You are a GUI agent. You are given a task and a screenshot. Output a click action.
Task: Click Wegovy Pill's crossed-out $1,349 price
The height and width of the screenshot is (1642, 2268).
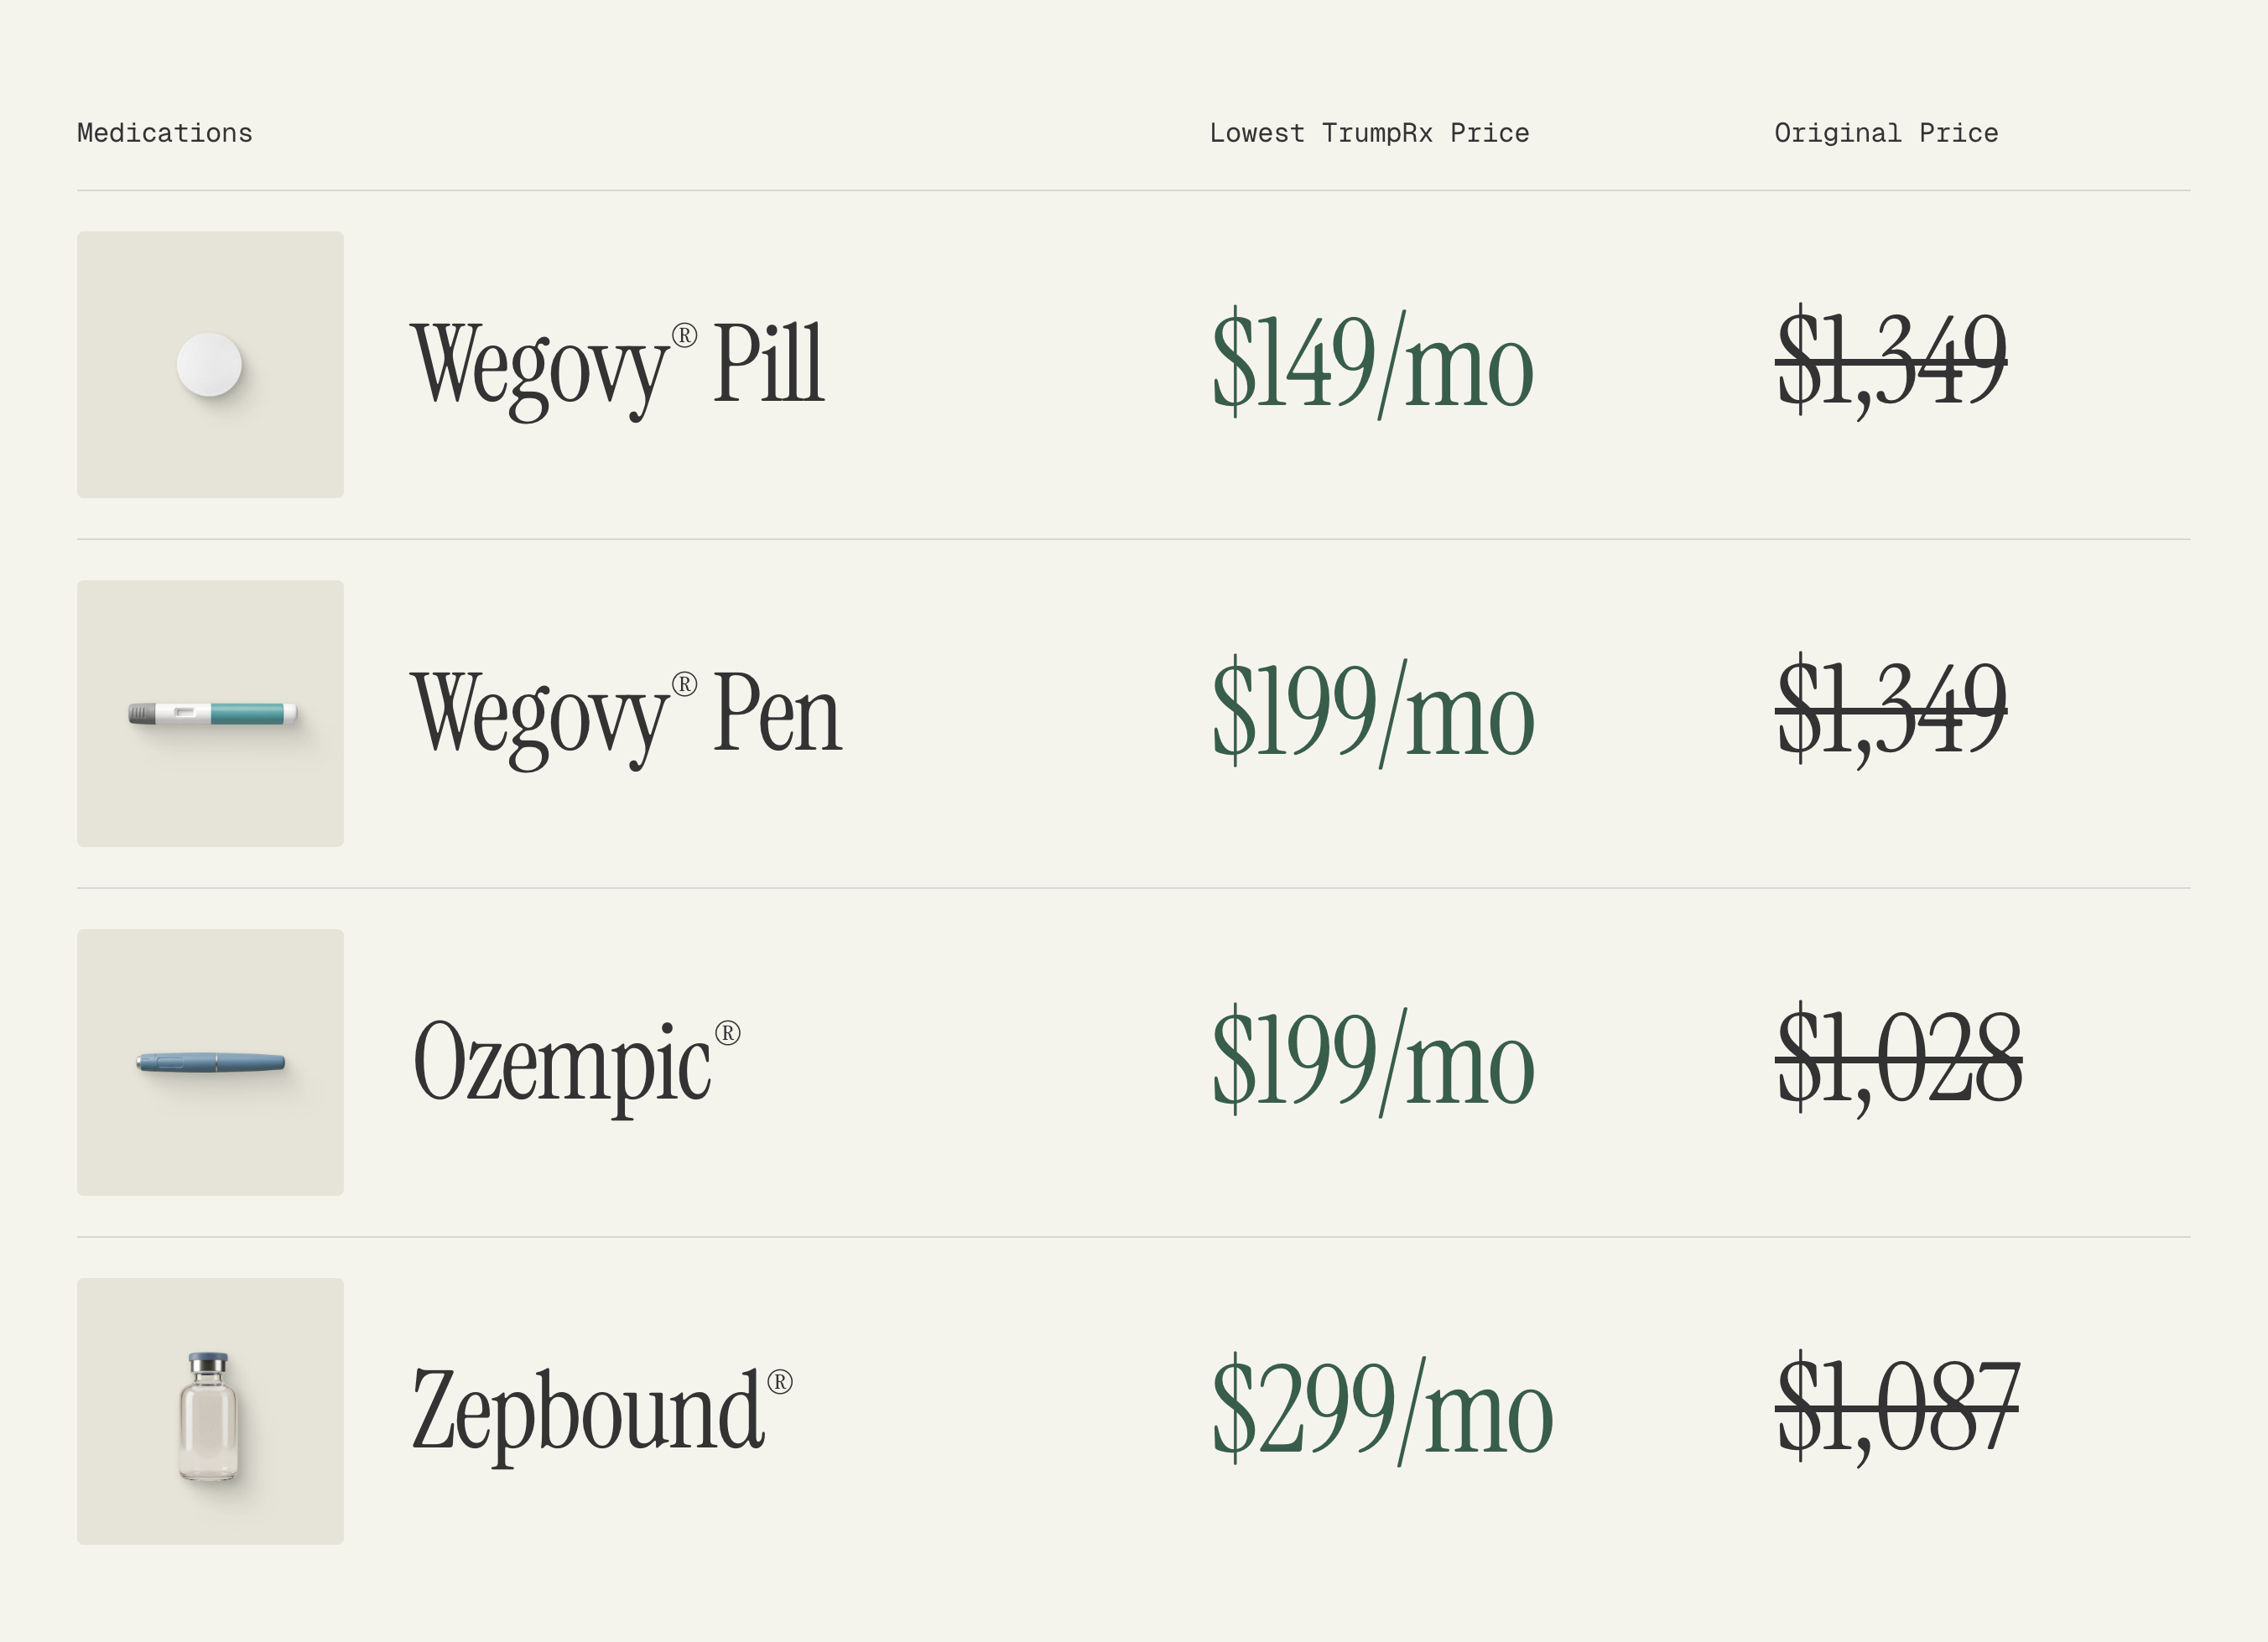click(x=1890, y=358)
